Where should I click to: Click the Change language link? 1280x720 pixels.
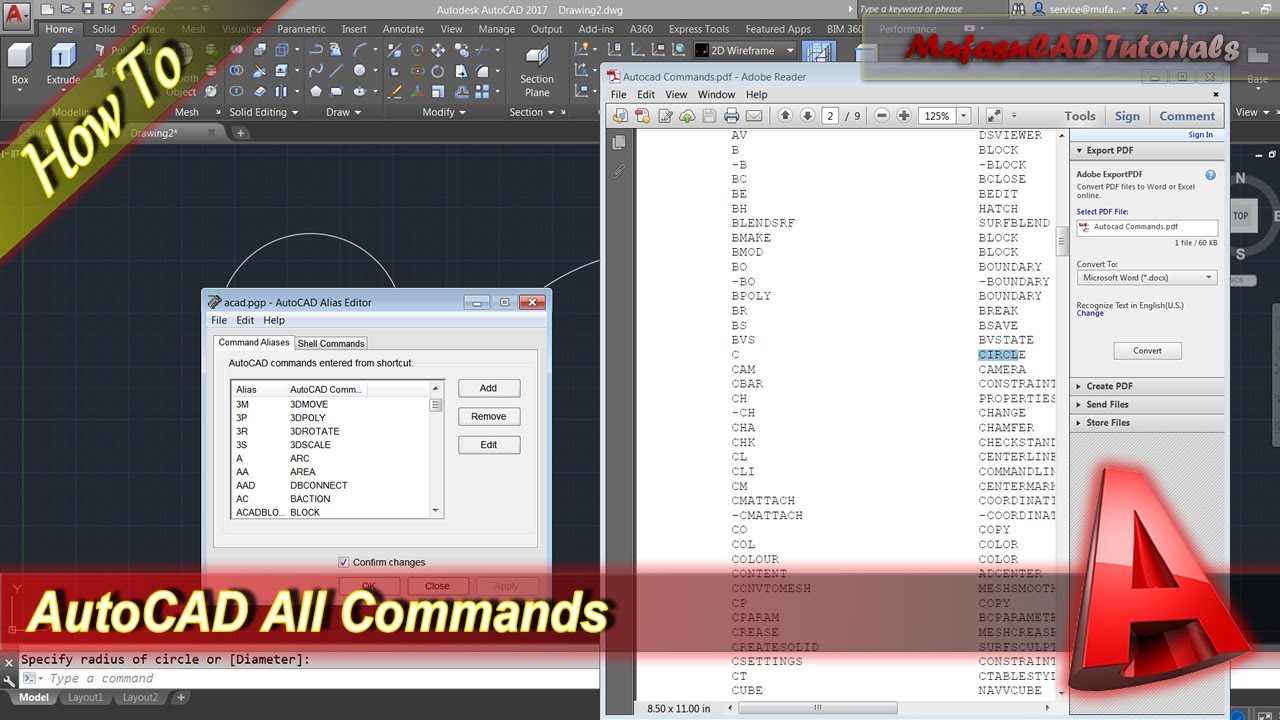1090,313
